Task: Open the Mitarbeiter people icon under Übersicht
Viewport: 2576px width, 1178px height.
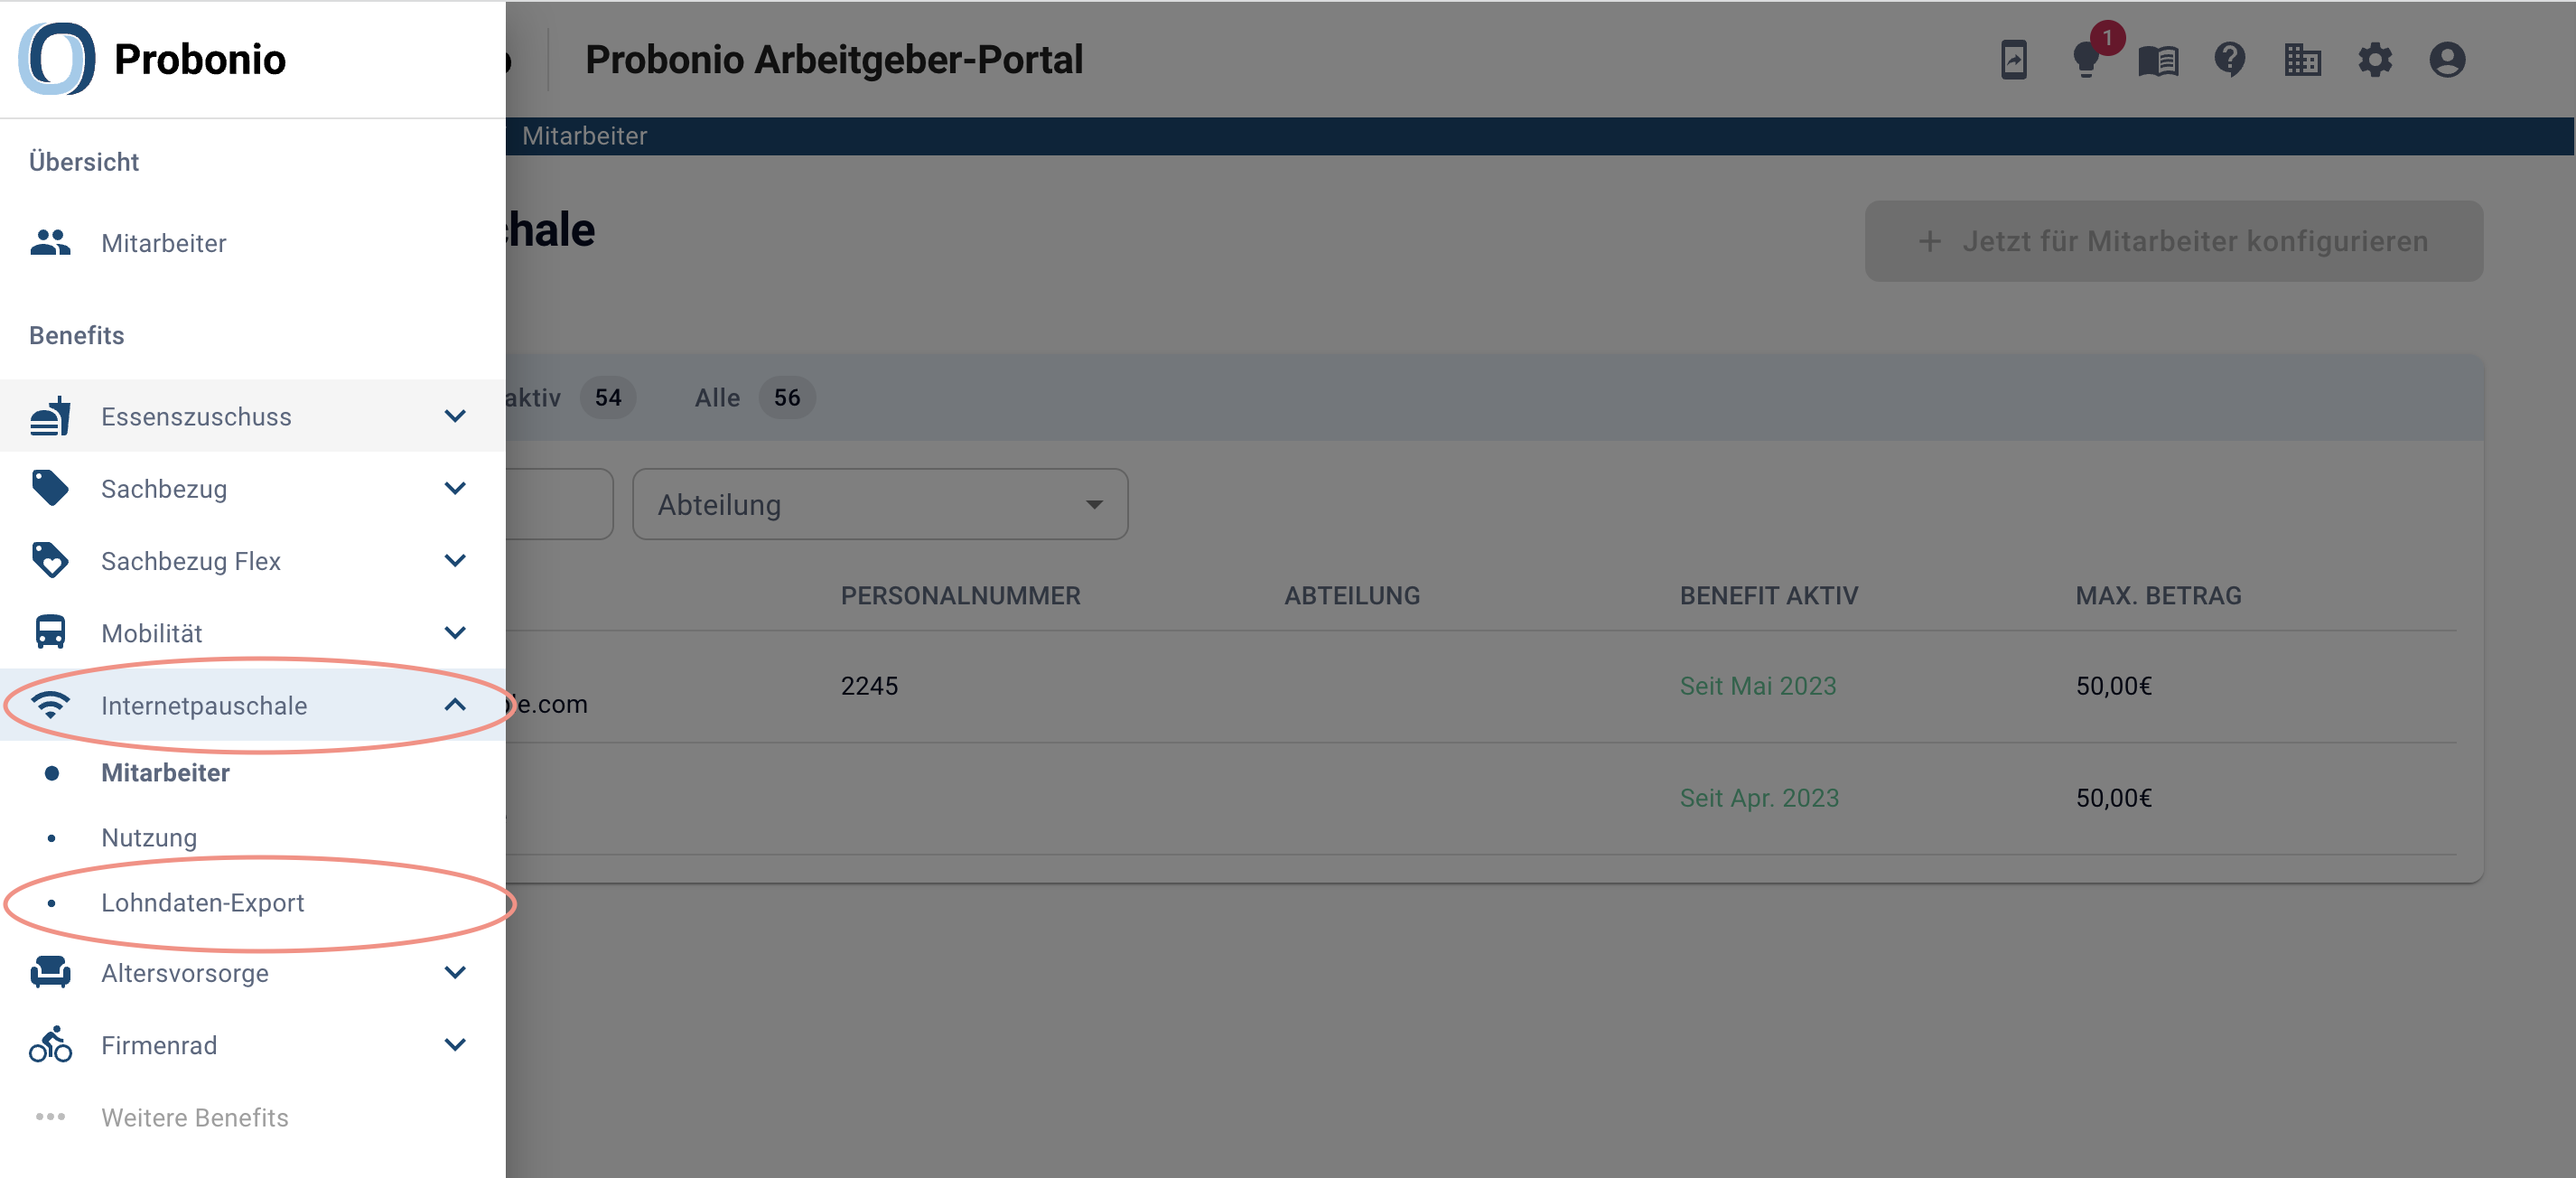Action: pos(50,243)
